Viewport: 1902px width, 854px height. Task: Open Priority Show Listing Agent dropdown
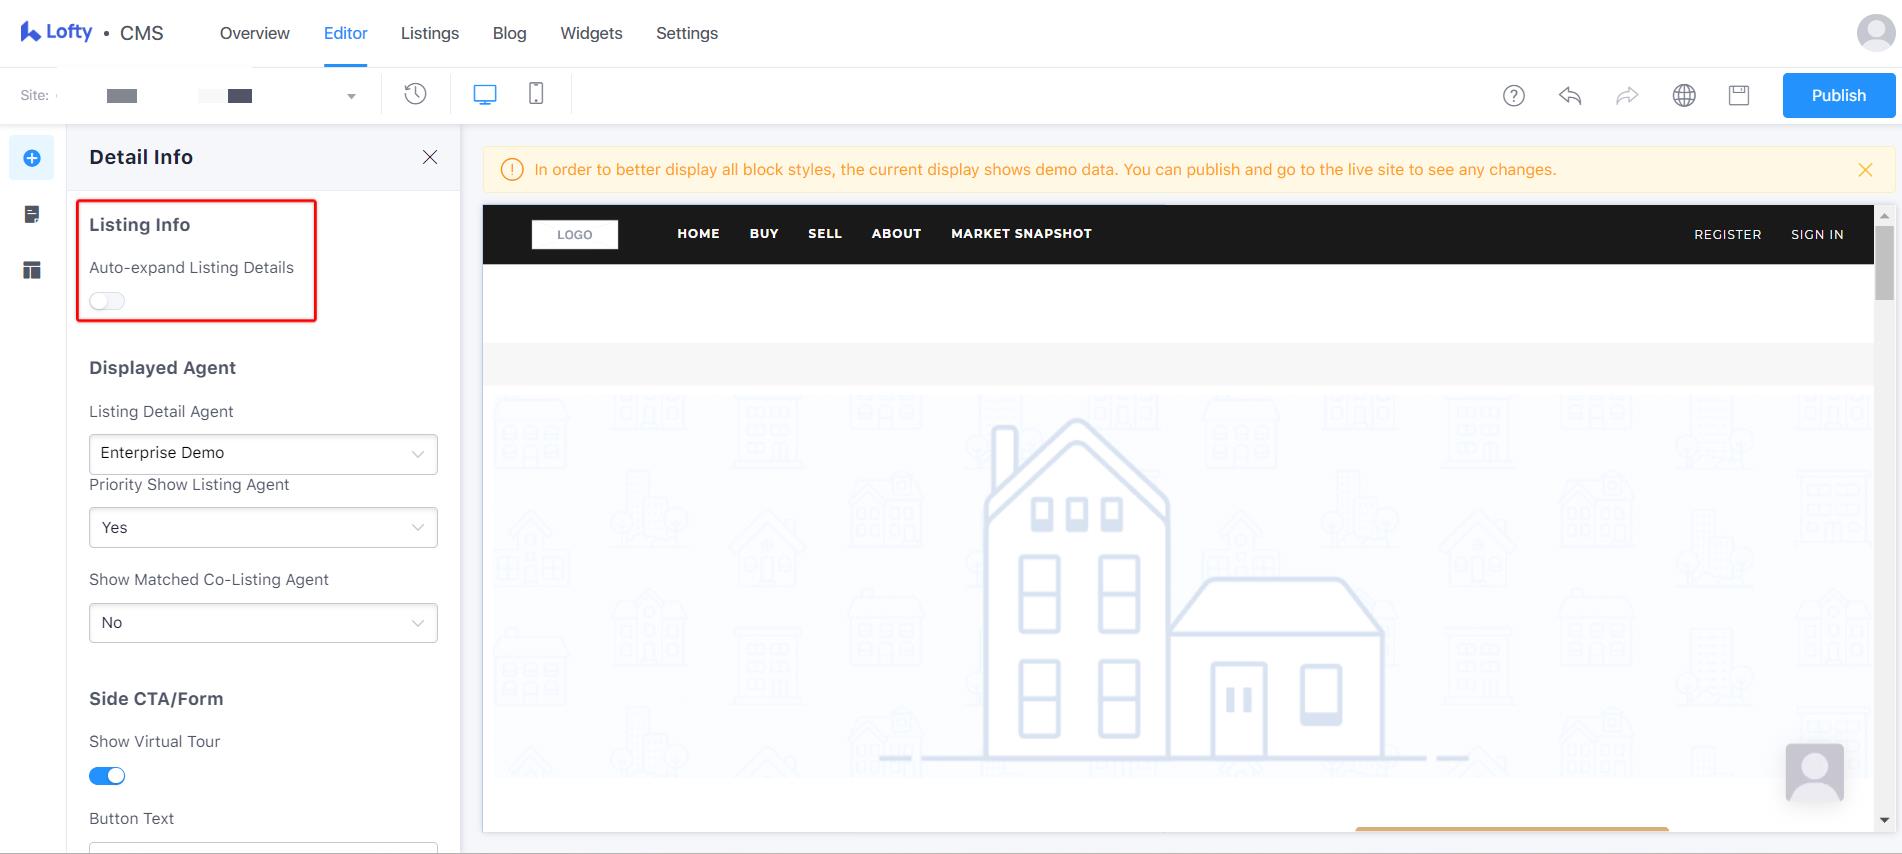(263, 528)
